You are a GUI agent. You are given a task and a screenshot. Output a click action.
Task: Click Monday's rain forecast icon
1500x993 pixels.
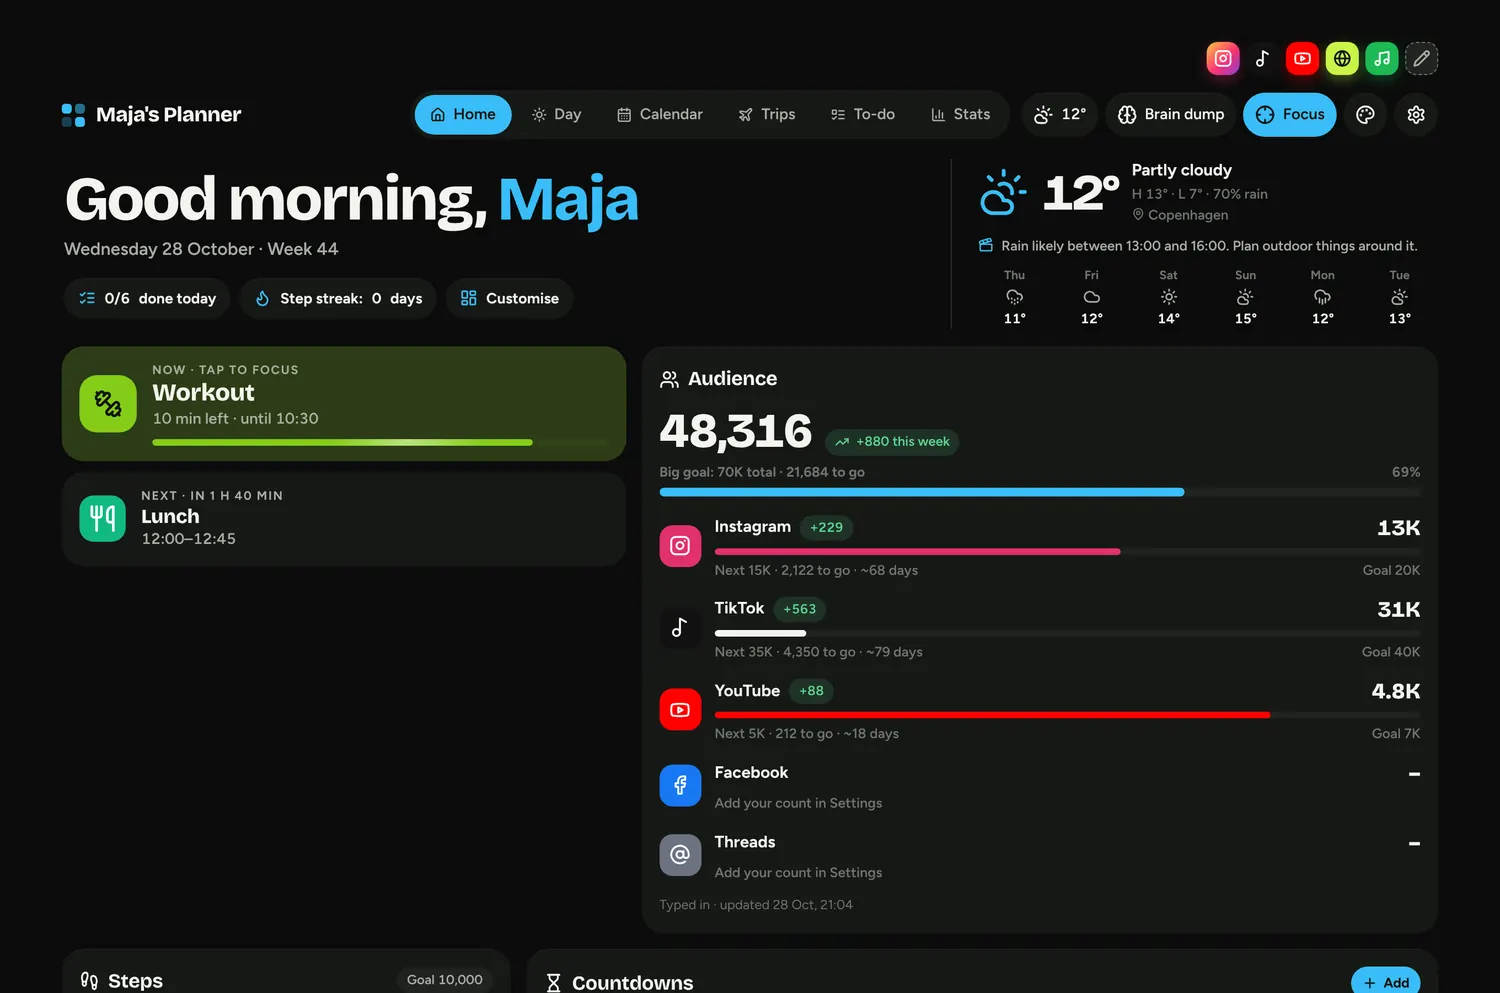click(x=1322, y=297)
